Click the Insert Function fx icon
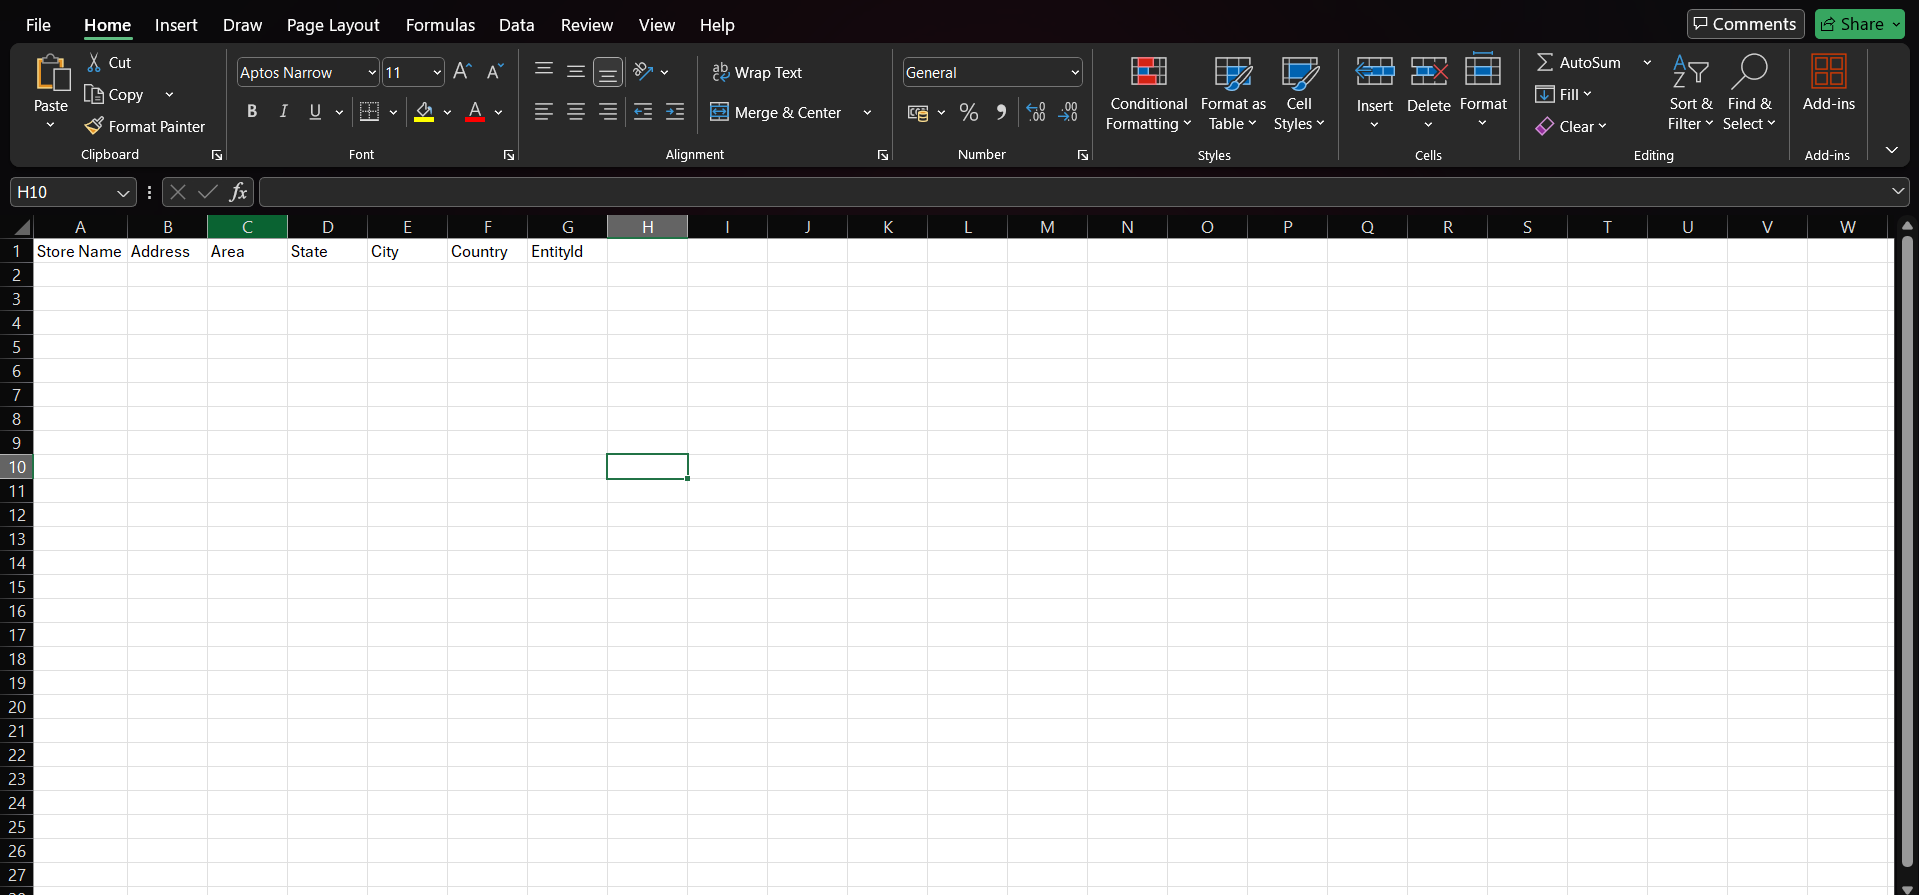 point(238,192)
